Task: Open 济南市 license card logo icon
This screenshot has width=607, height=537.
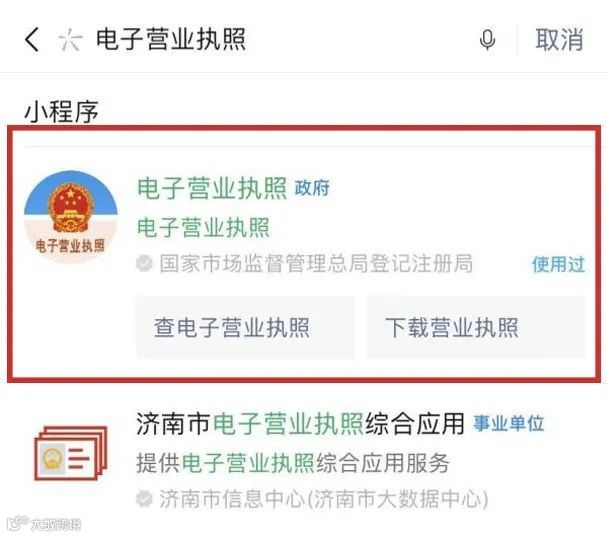Action: 71,453
